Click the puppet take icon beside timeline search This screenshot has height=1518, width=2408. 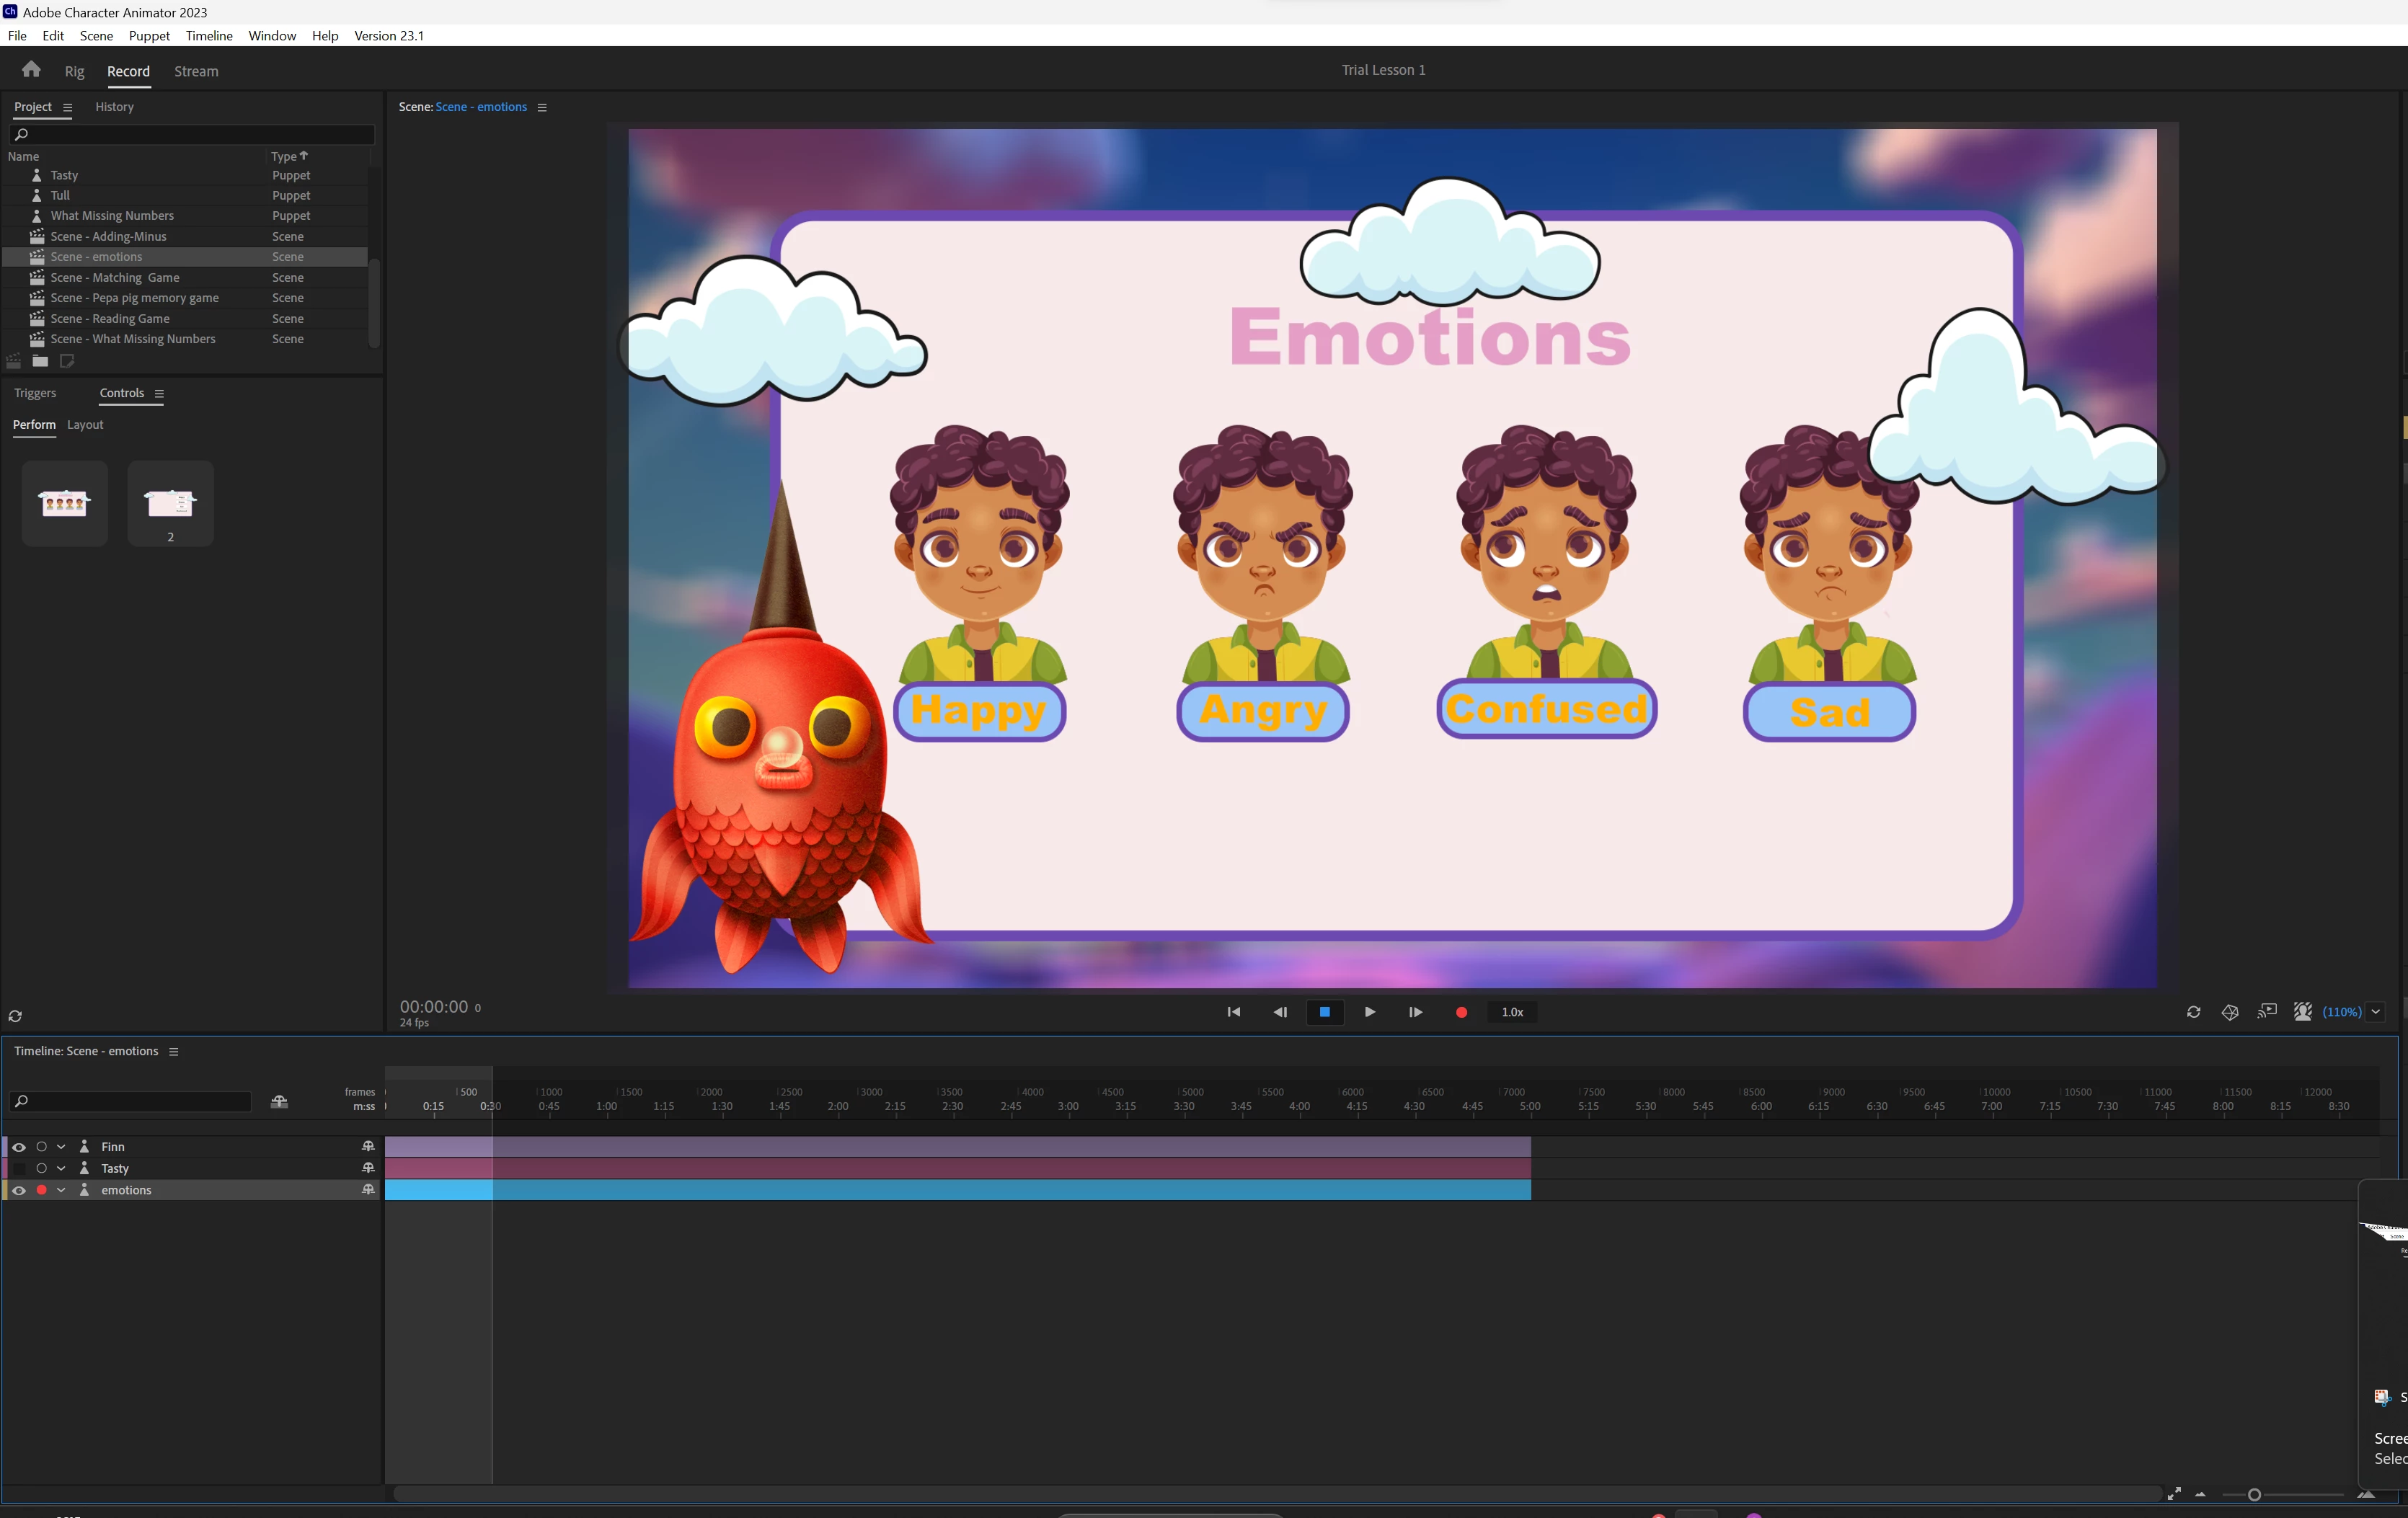click(279, 1101)
